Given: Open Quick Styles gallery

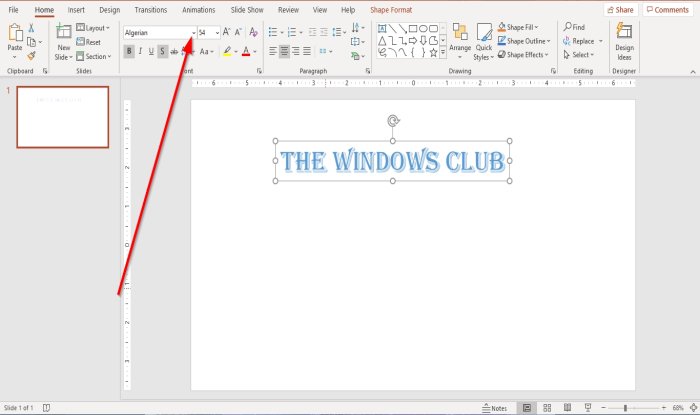Looking at the screenshot, I should [x=483, y=42].
